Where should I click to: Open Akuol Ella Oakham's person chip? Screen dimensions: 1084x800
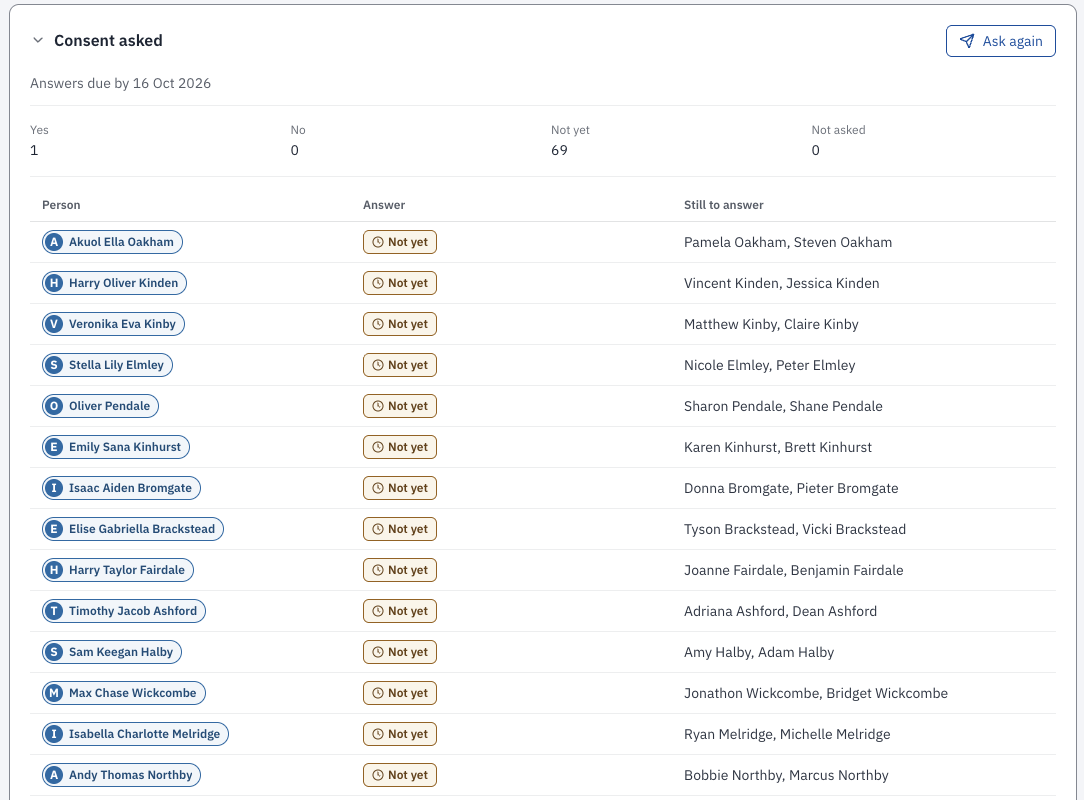113,242
